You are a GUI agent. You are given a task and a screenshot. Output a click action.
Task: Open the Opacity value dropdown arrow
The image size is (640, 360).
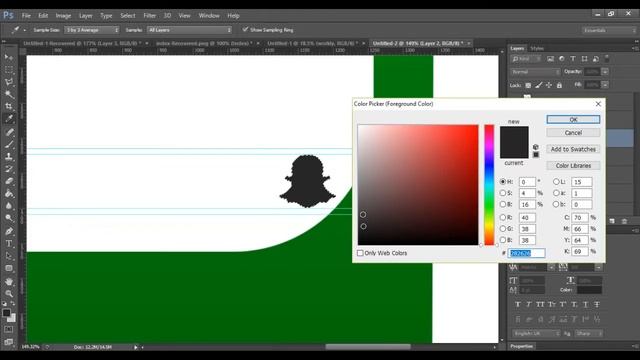pyautogui.click(x=605, y=72)
